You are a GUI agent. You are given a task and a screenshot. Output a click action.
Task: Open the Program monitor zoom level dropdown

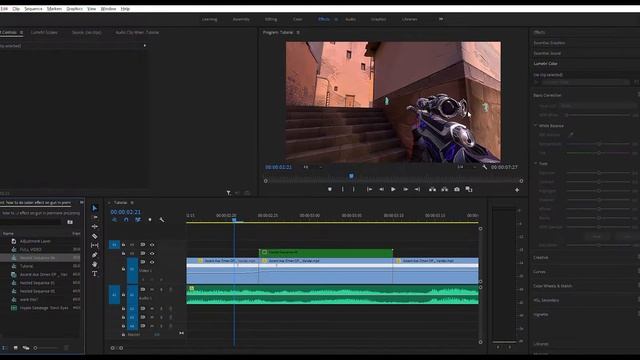(x=312, y=167)
